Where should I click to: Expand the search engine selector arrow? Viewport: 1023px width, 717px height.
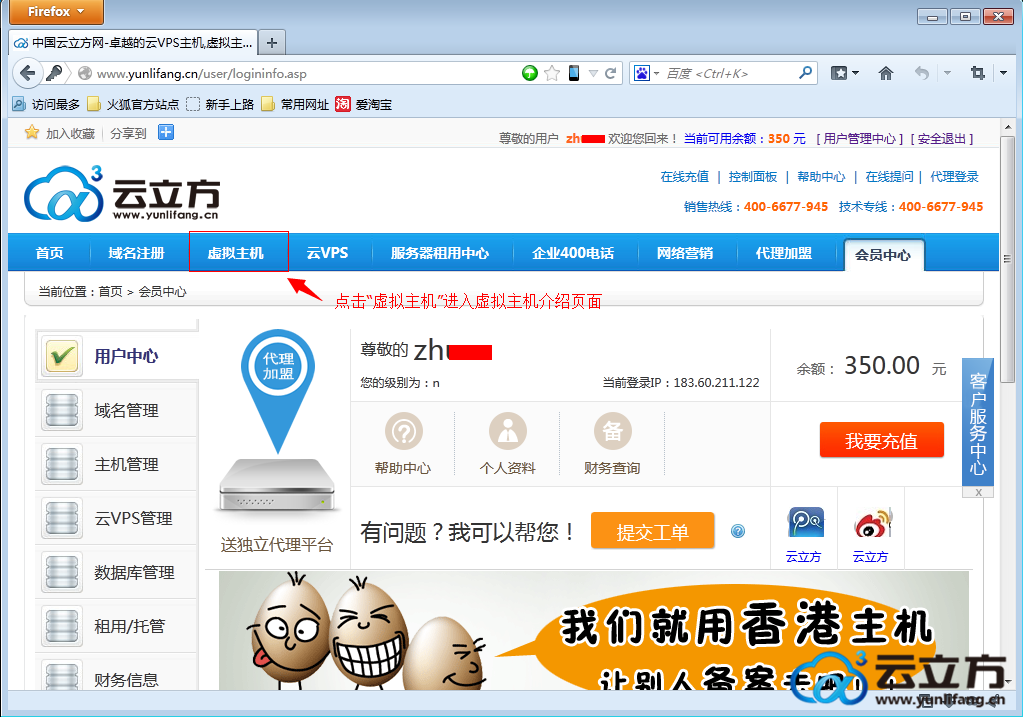(656, 73)
